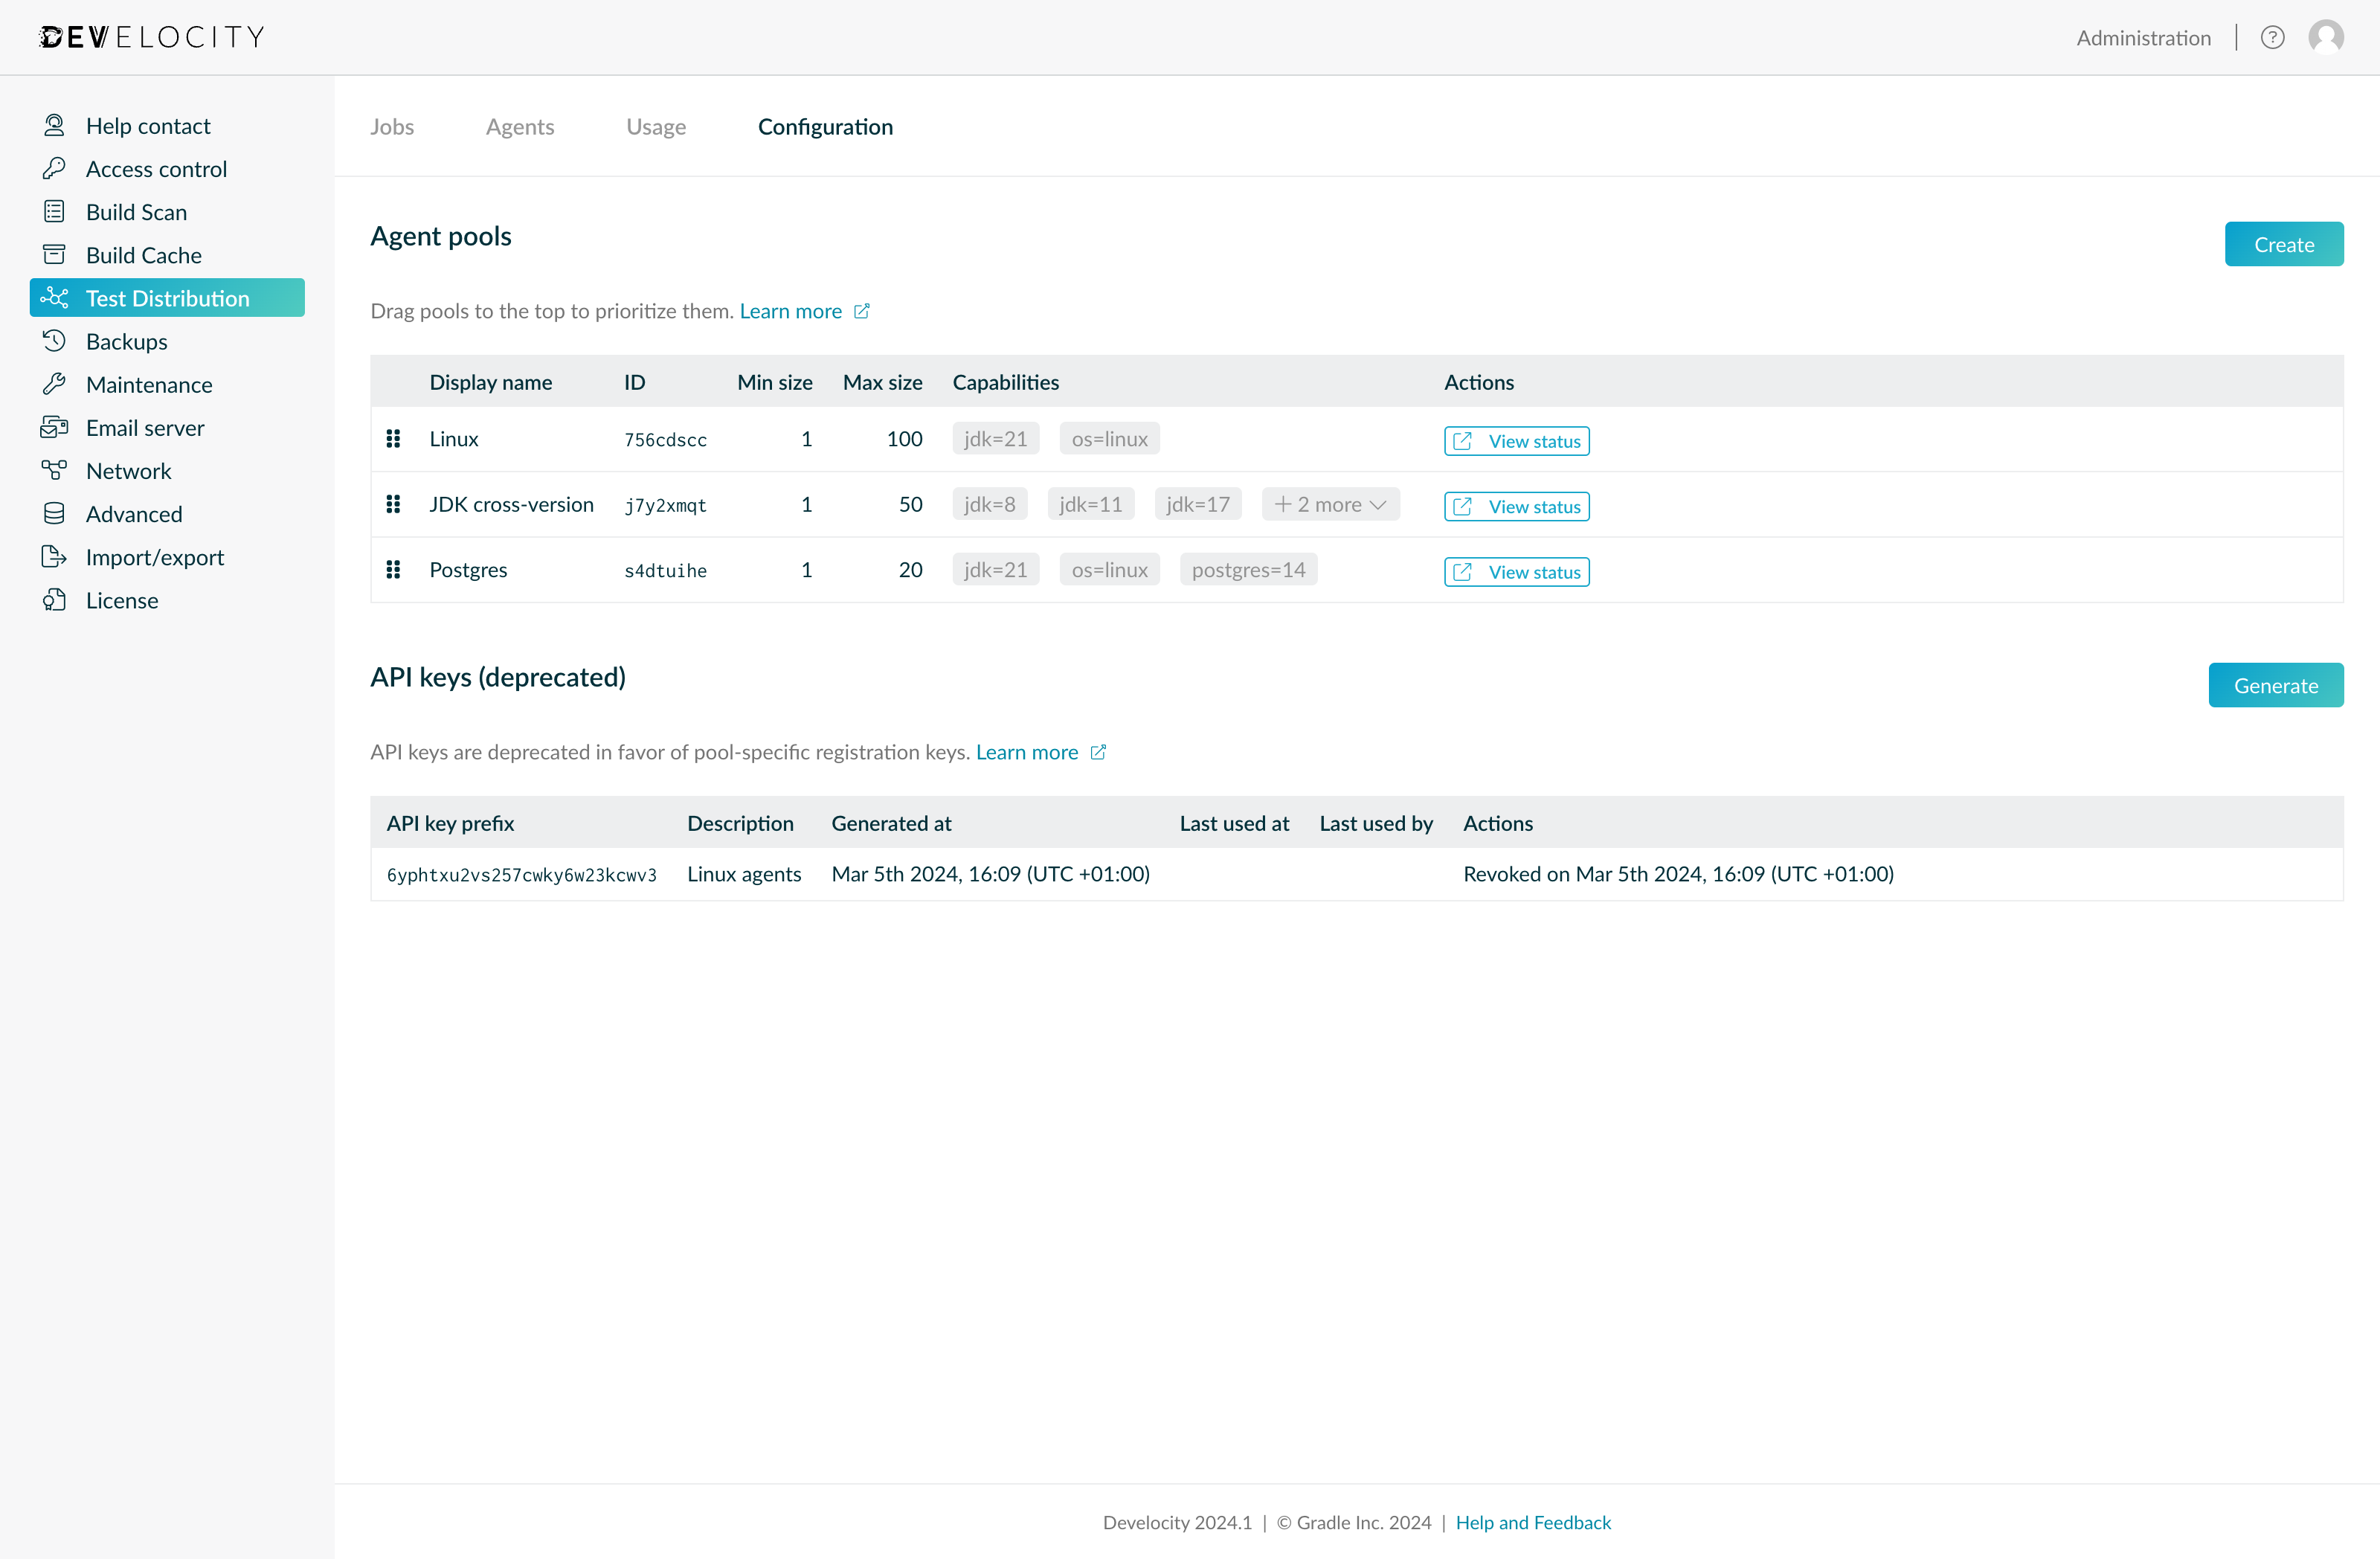Expand the '+2 more' capabilities list
Screen dimensions: 2380x1559
tap(1330, 504)
